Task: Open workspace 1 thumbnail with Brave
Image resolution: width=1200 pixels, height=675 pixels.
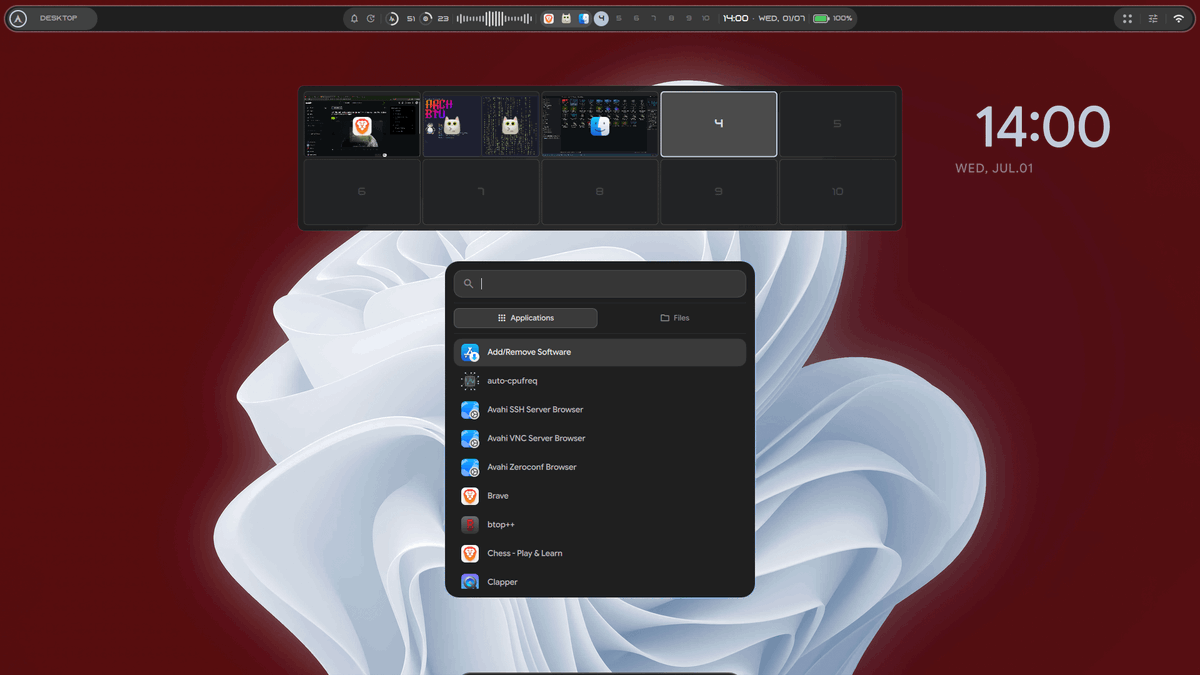Action: click(x=362, y=125)
